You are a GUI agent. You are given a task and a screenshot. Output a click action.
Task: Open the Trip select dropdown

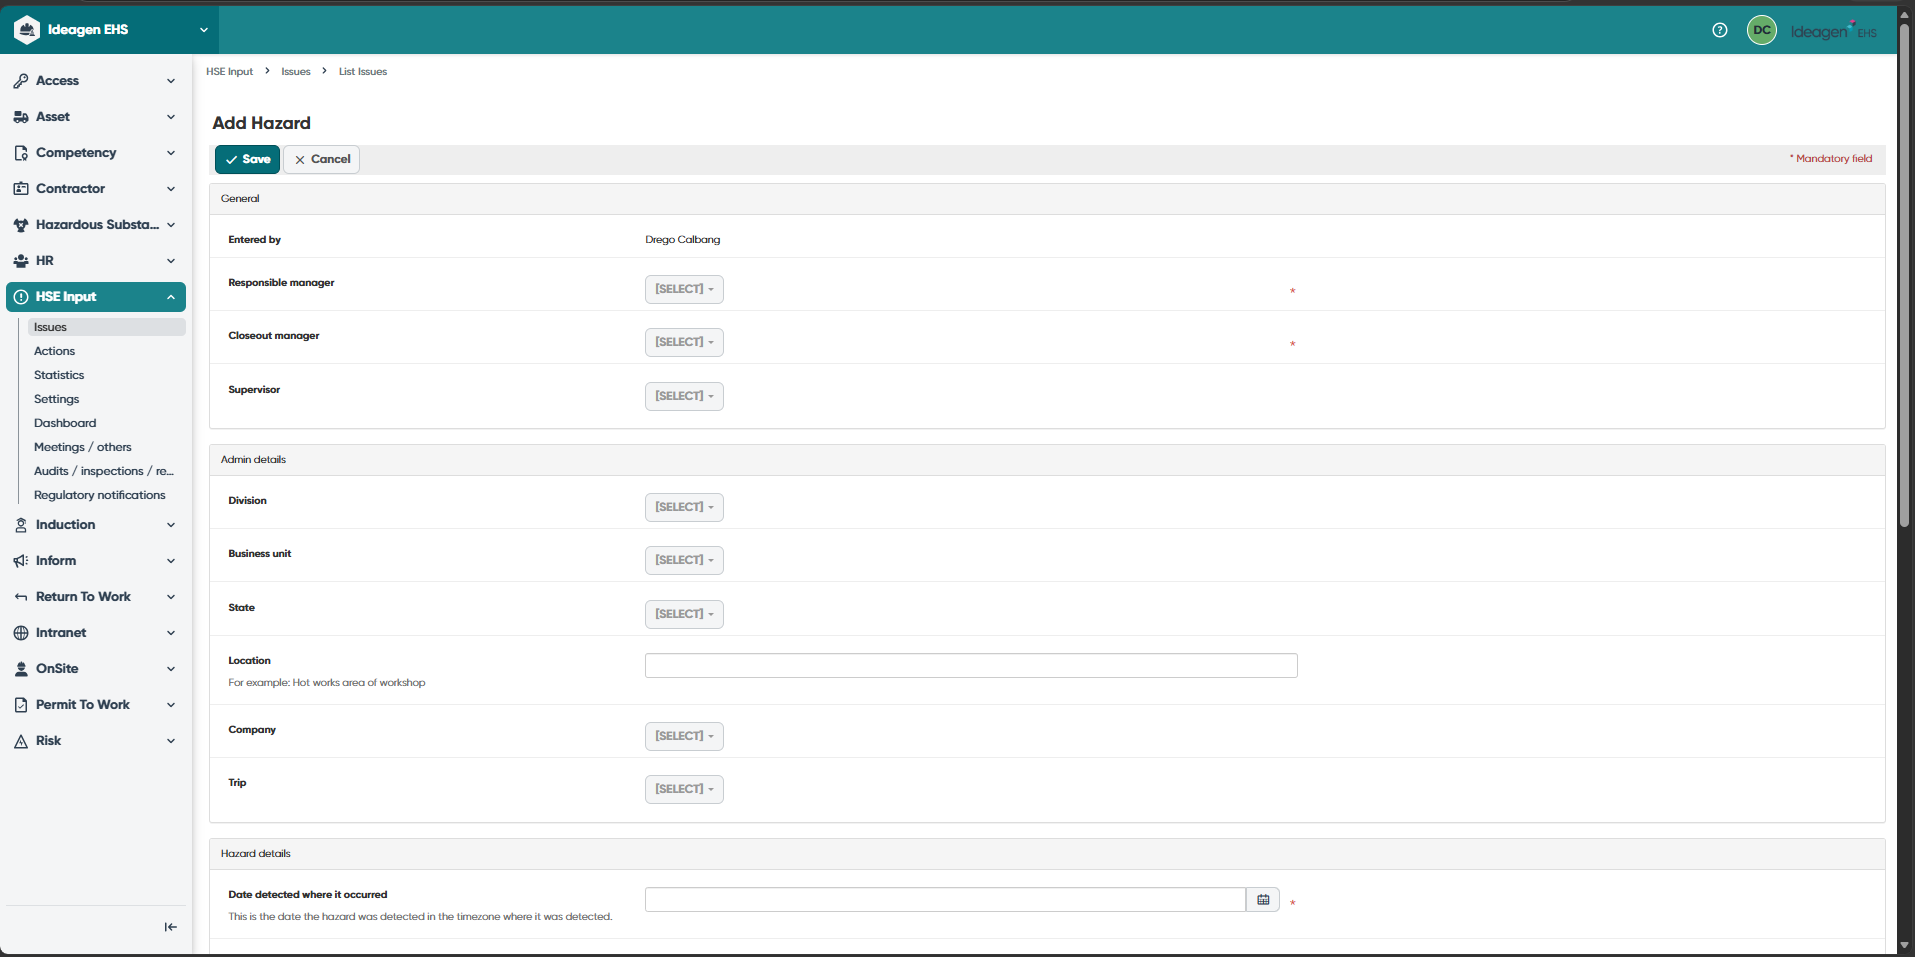click(684, 789)
